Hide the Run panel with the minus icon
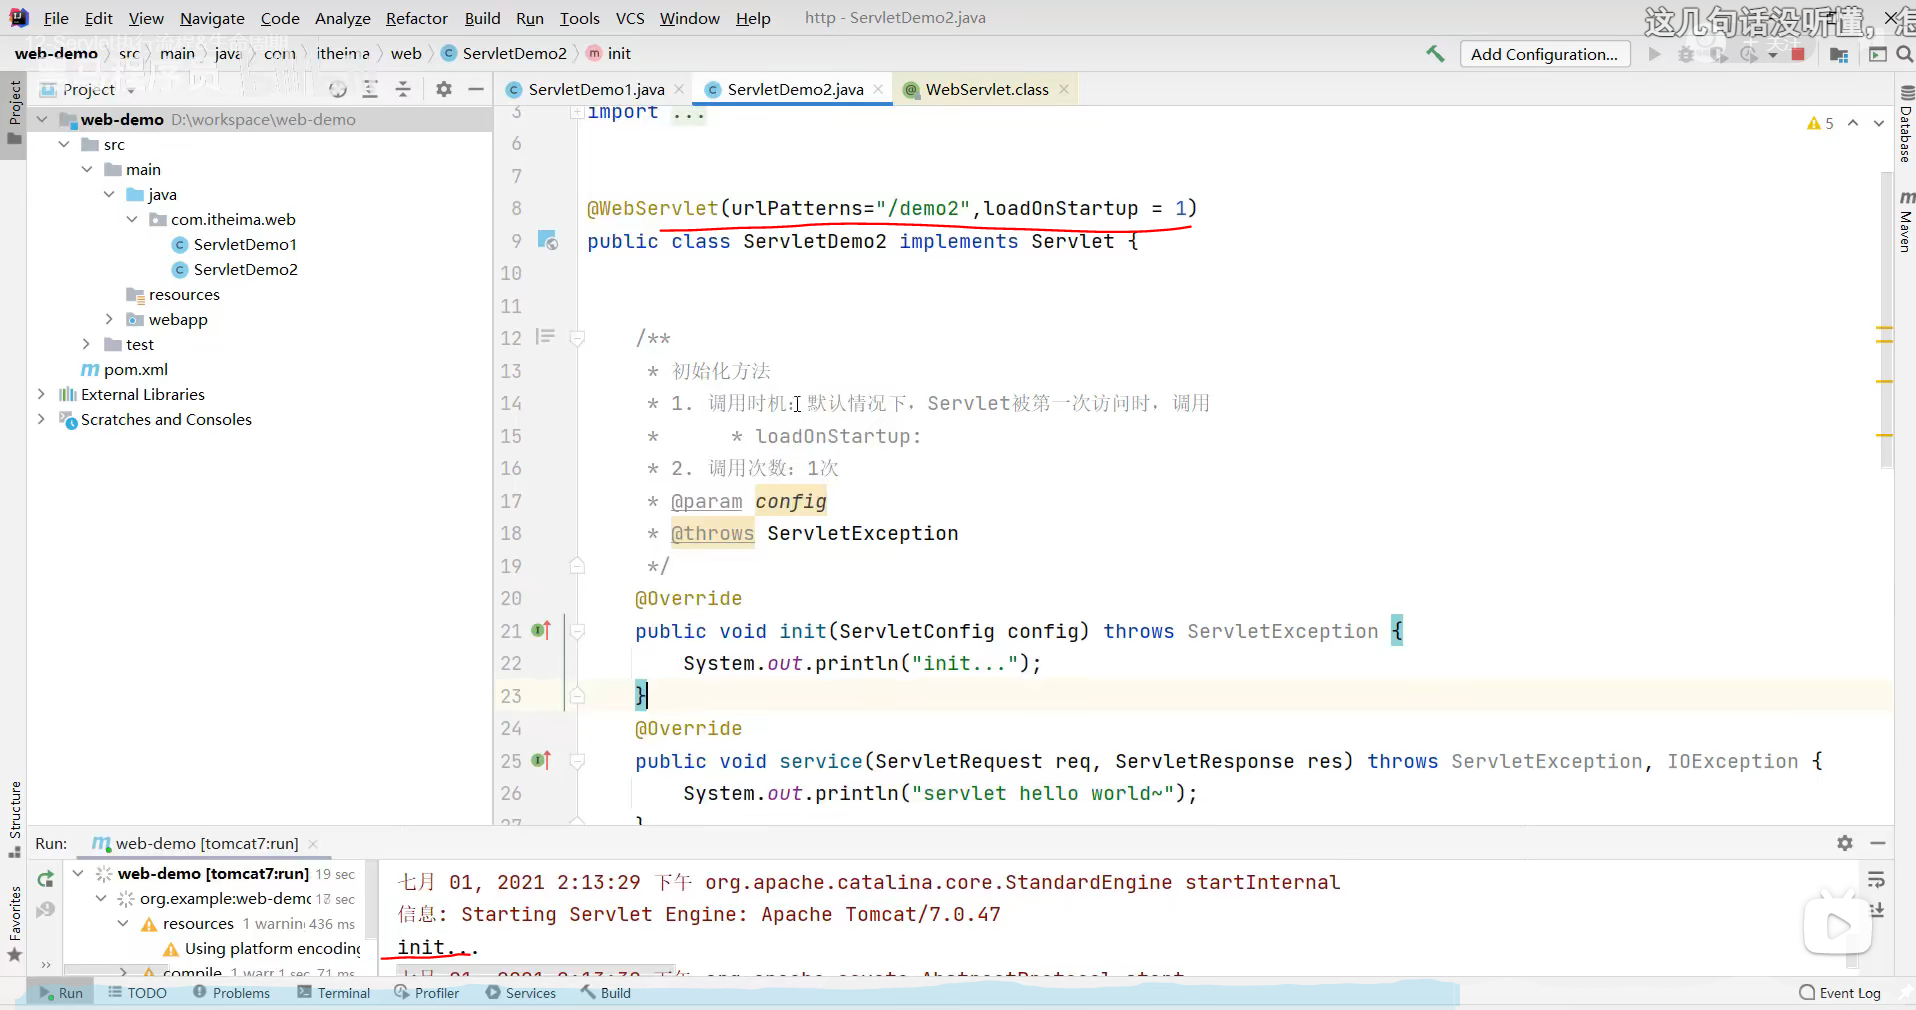This screenshot has height=1010, width=1916. [x=1878, y=843]
